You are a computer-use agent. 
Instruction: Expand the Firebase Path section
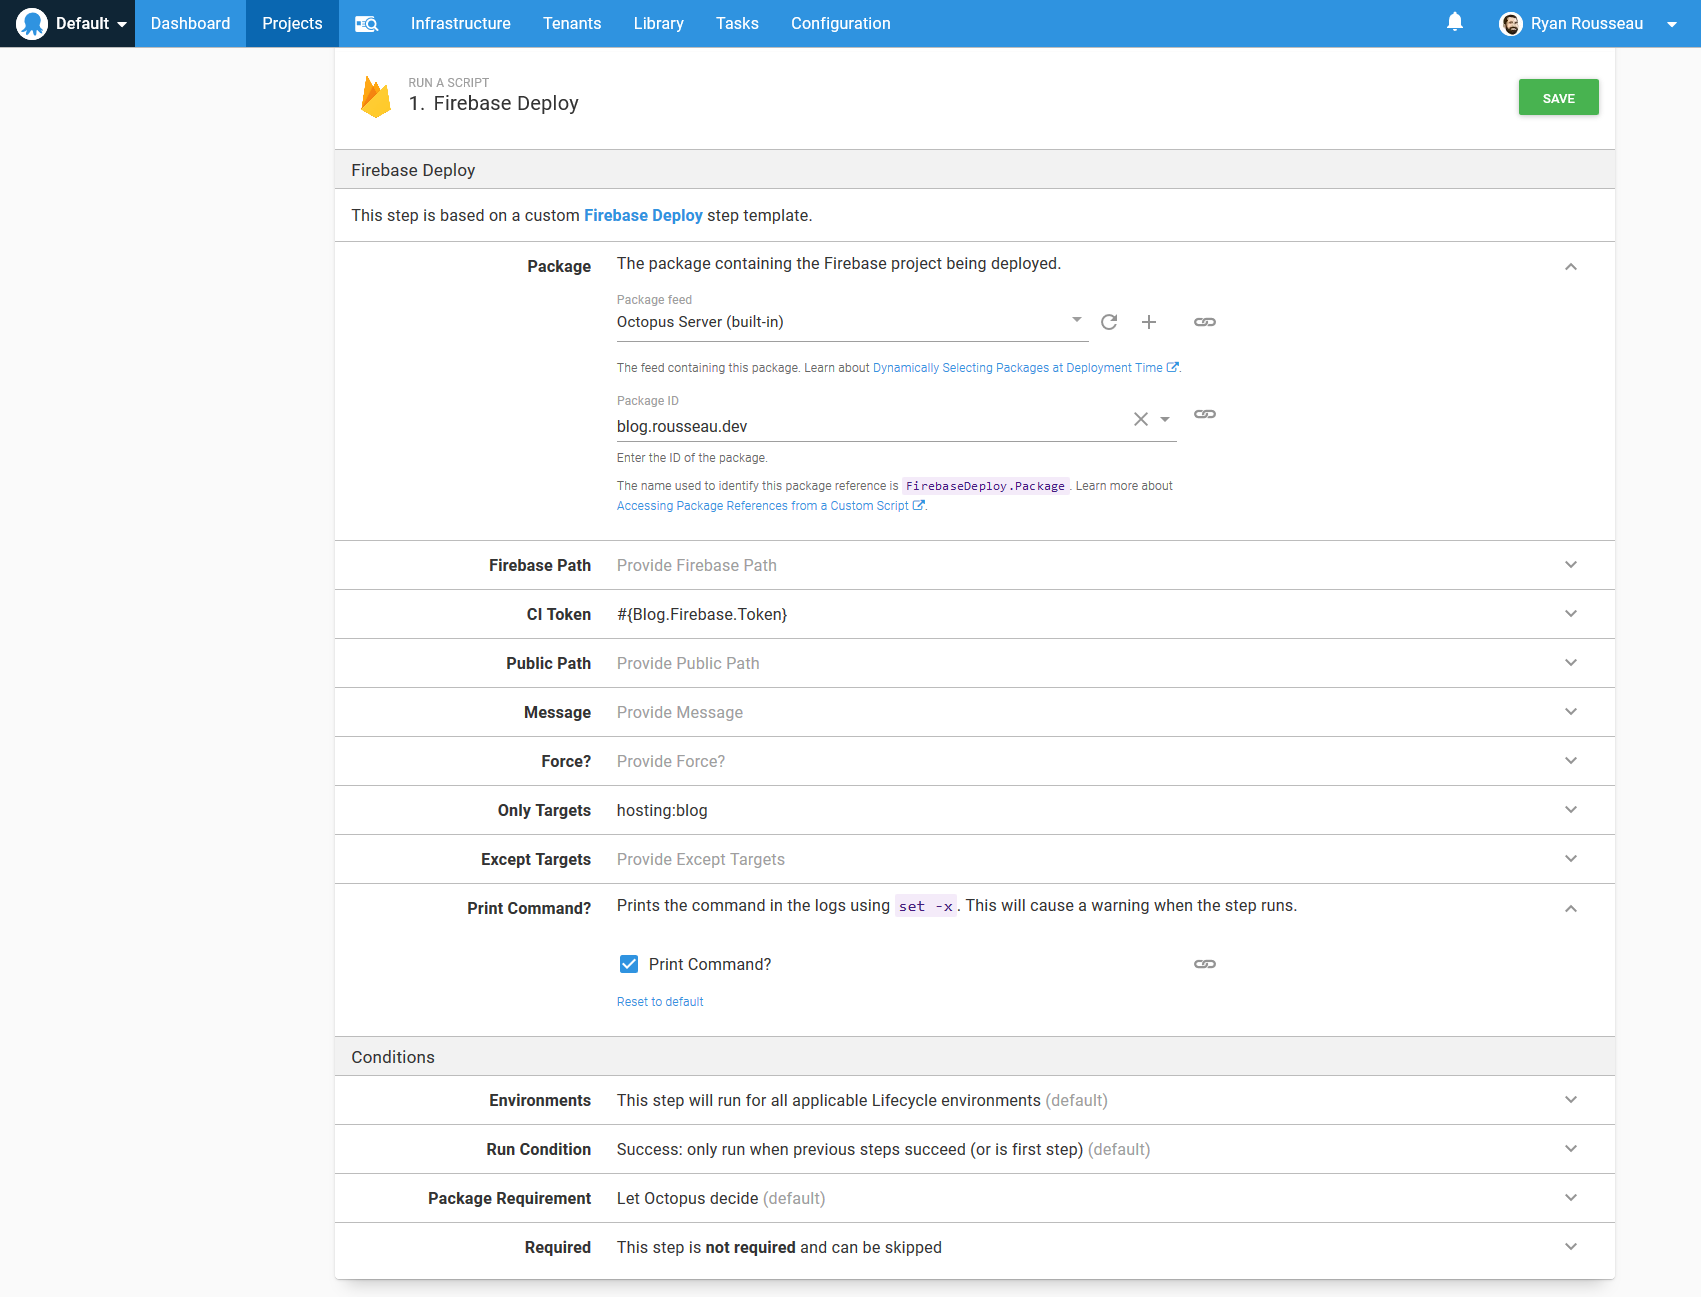pyautogui.click(x=1570, y=564)
